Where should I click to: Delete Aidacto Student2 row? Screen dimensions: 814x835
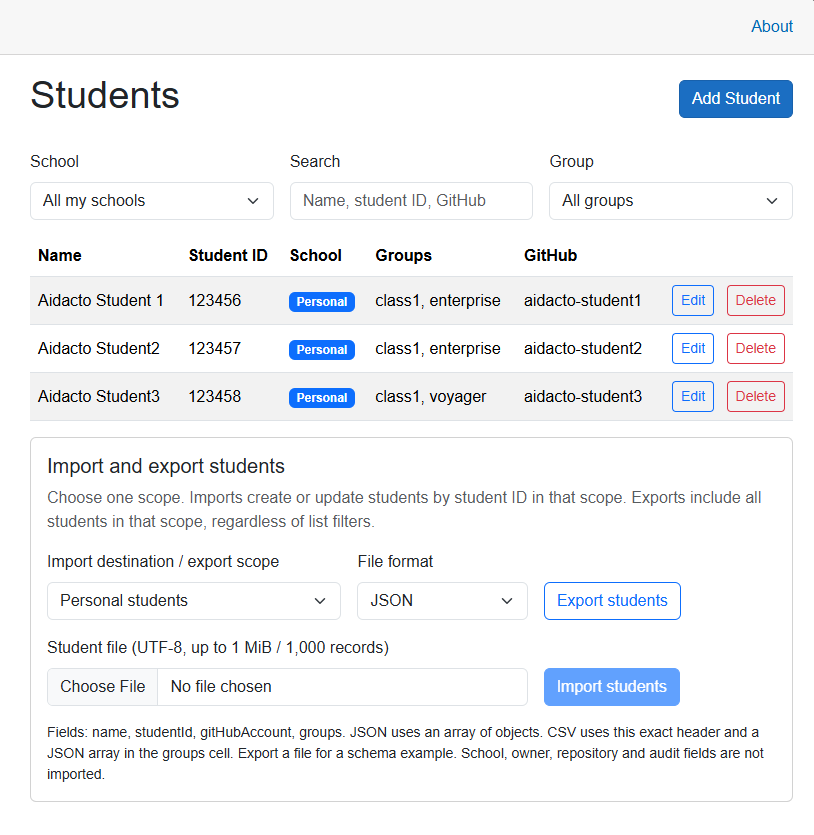(x=755, y=348)
